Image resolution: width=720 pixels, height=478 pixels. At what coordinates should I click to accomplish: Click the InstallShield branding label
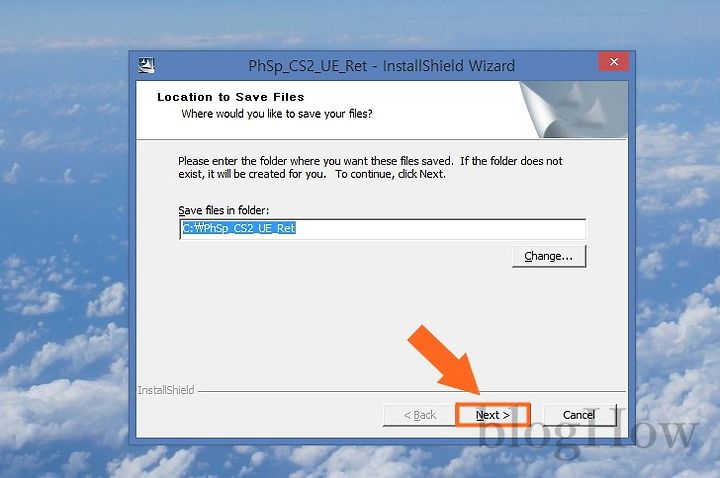tap(166, 390)
